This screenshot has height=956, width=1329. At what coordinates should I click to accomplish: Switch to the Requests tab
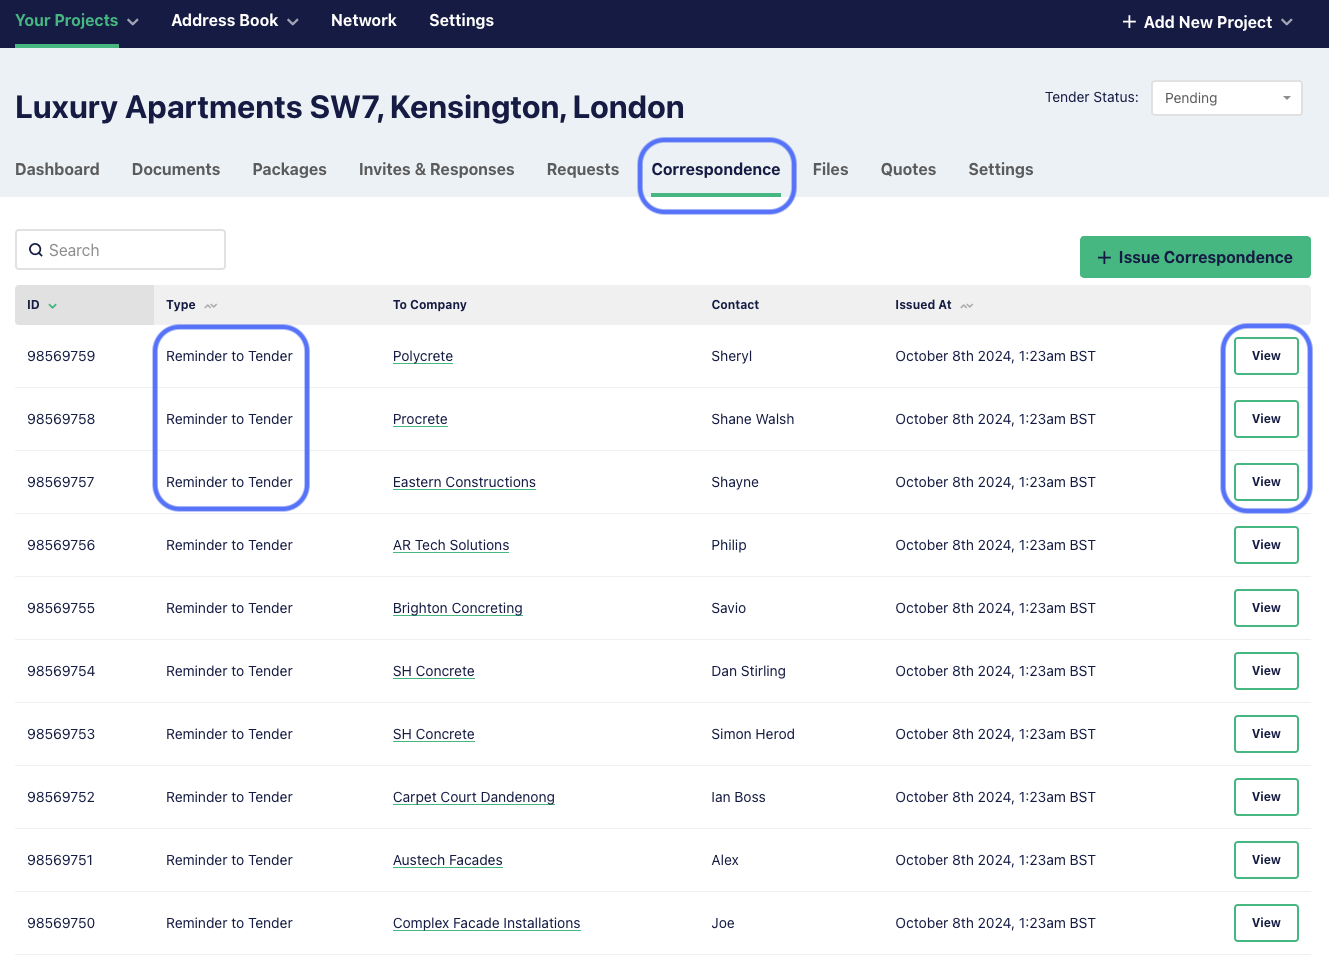click(583, 170)
